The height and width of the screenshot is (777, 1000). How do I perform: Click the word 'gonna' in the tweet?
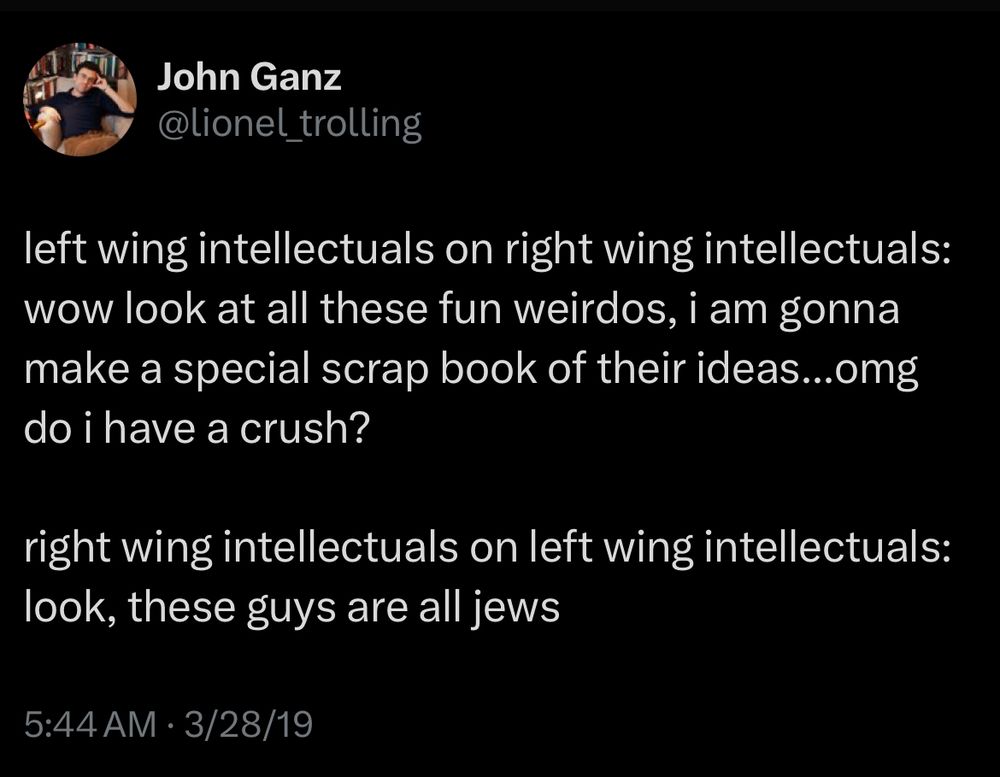839,311
